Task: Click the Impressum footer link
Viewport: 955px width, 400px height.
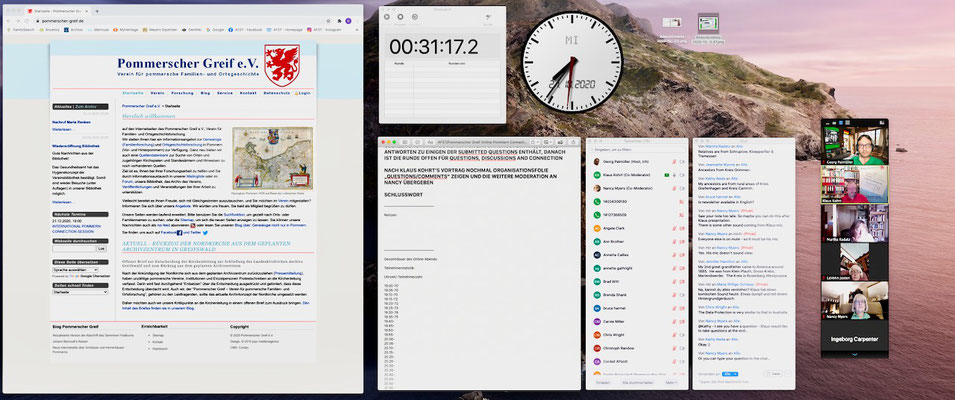Action: (160, 349)
